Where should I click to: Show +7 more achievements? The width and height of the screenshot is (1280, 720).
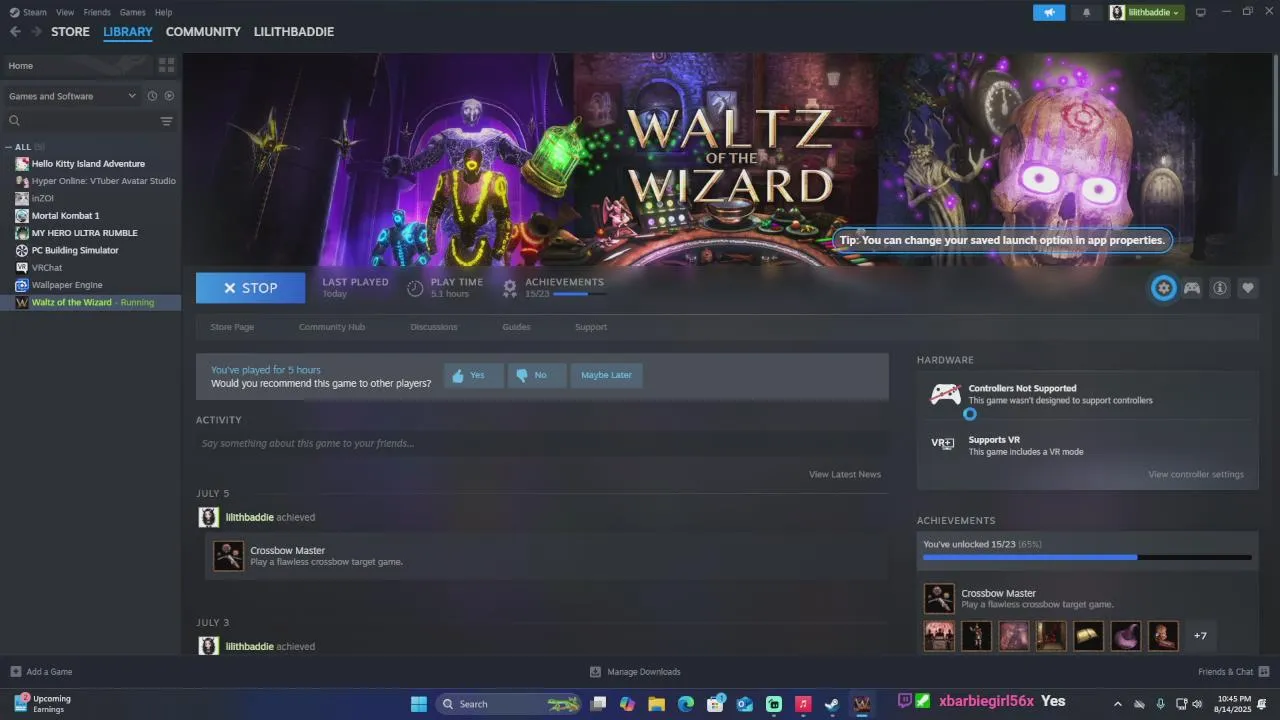click(x=1200, y=636)
